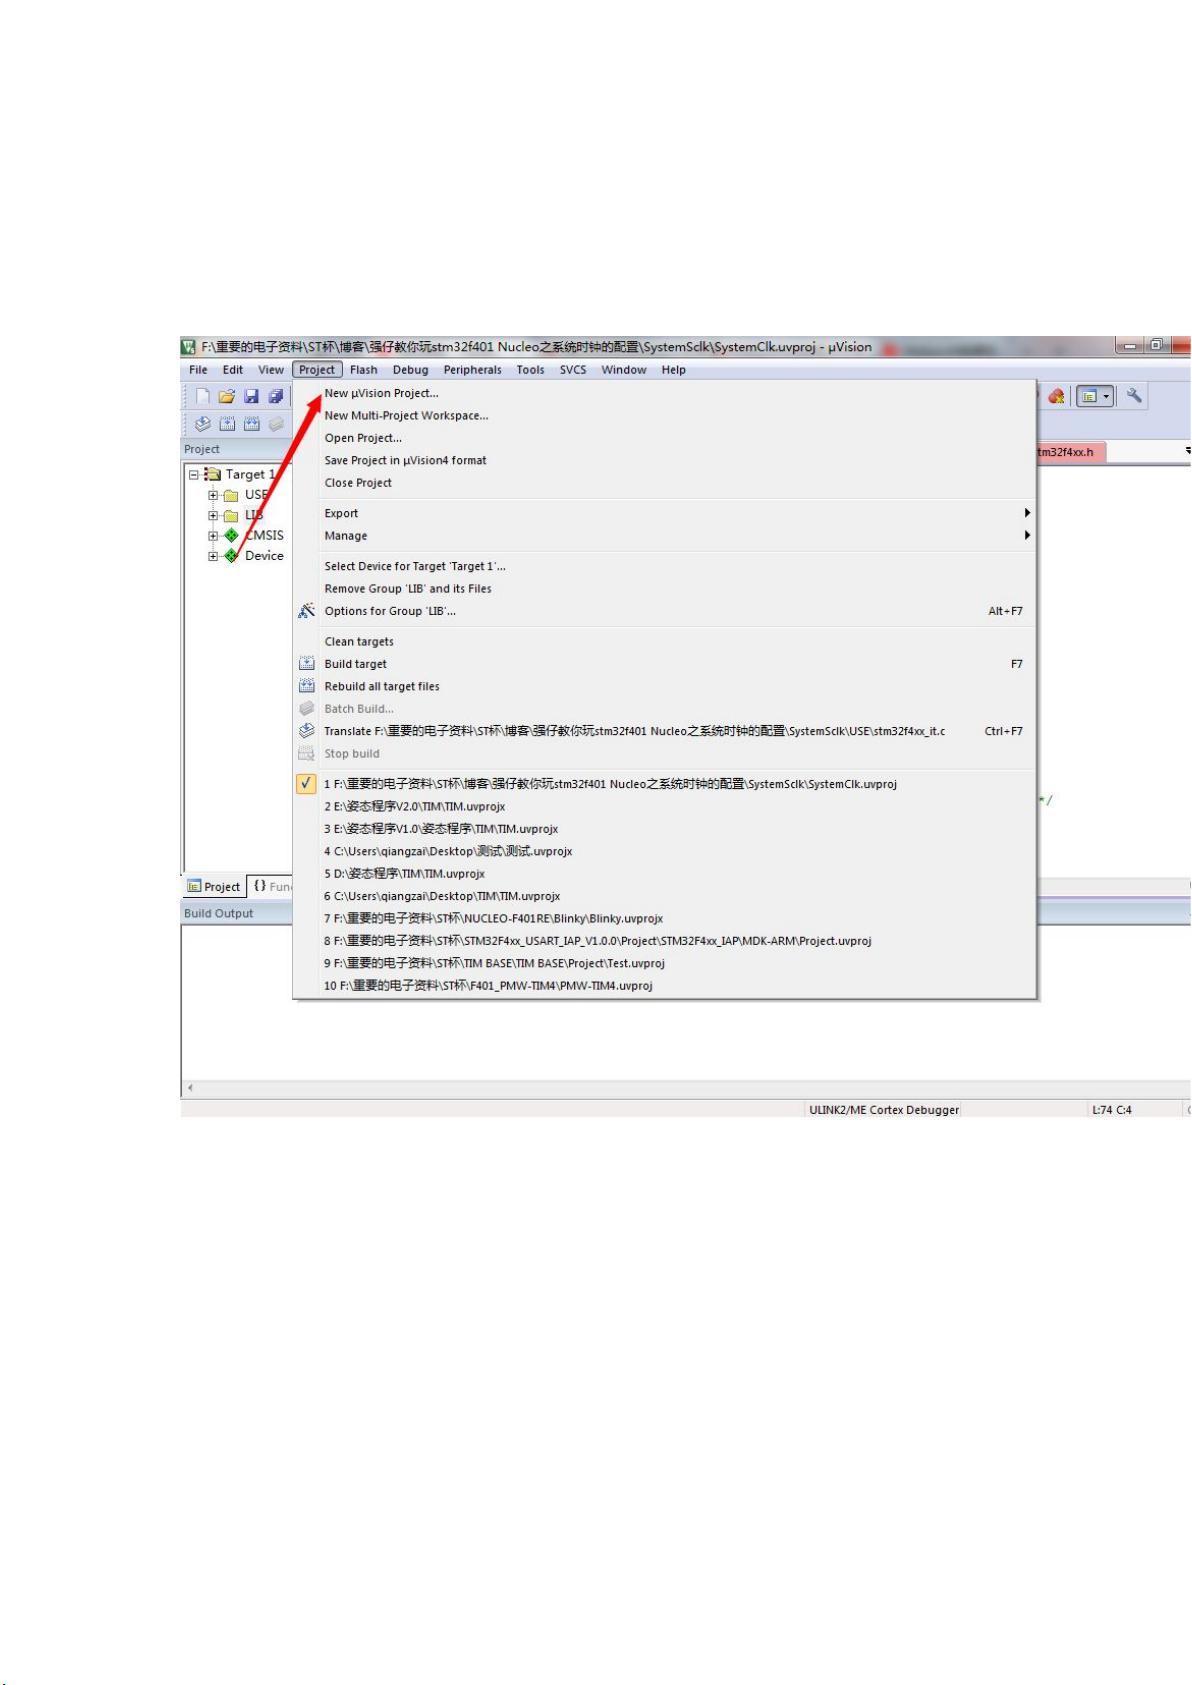1192x1685 pixels.
Task: Click the Rebuild icon in build toolbar
Action: pyautogui.click(x=252, y=424)
